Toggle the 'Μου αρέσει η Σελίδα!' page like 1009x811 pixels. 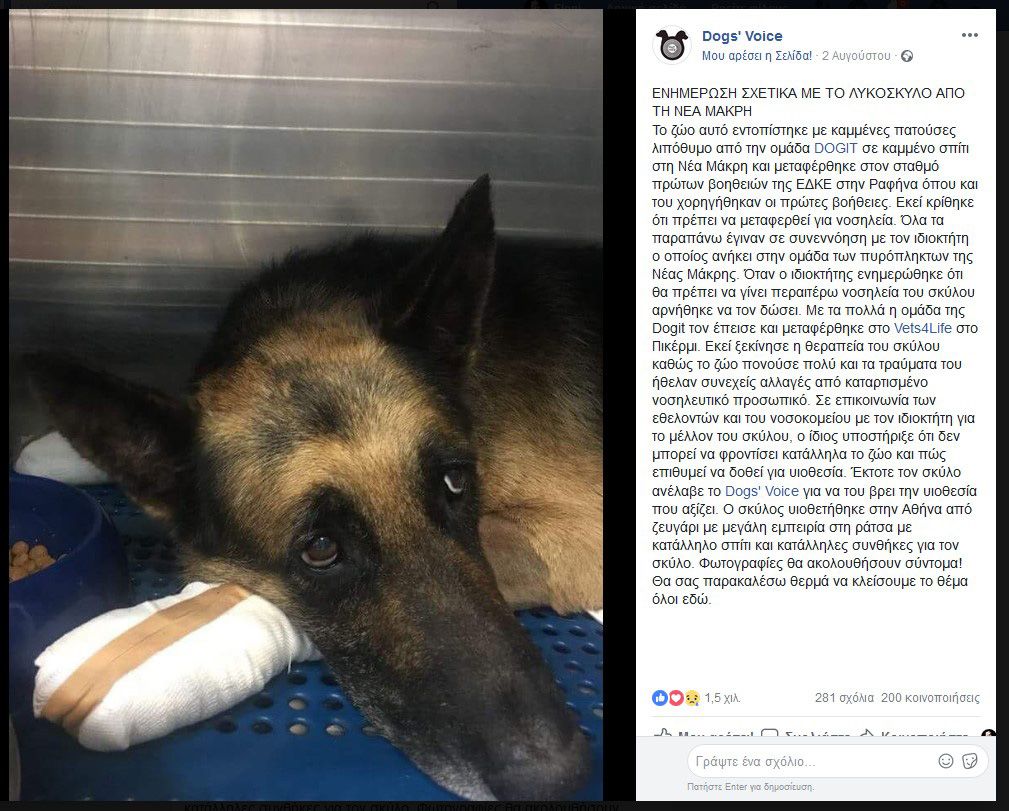757,56
